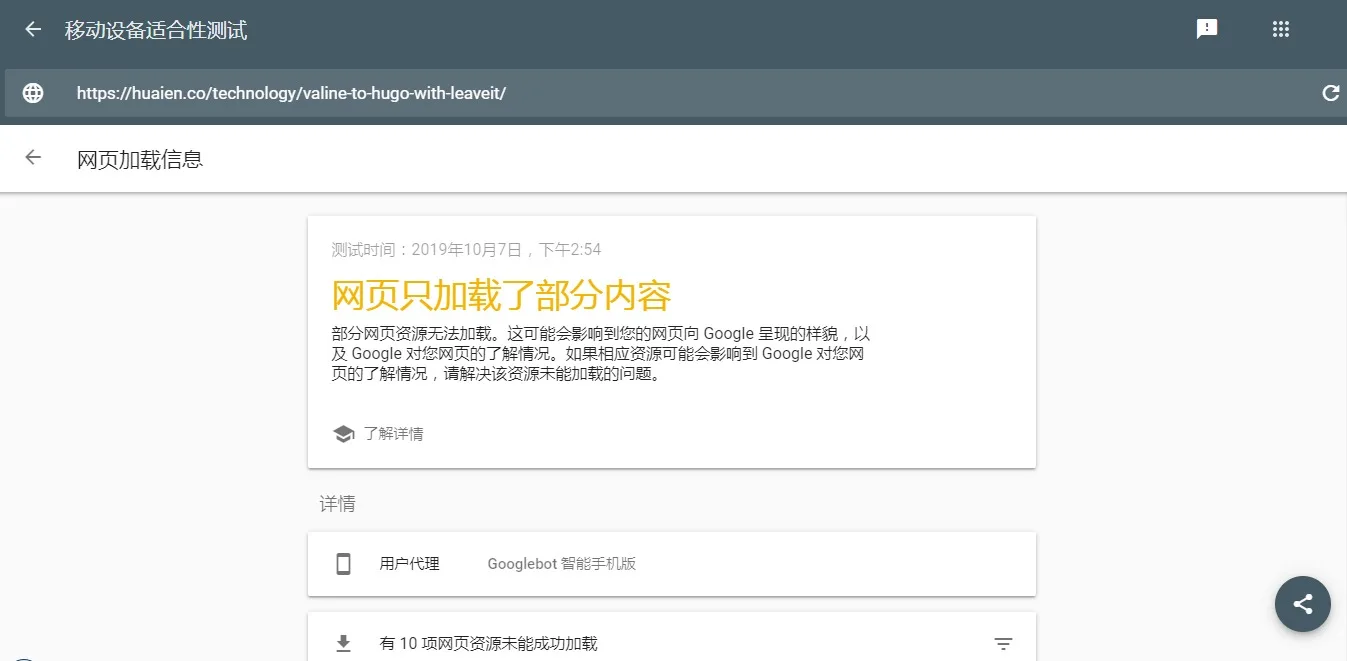Click the feedback report icon
Screen dimensions: 1347x661
point(1207,28)
